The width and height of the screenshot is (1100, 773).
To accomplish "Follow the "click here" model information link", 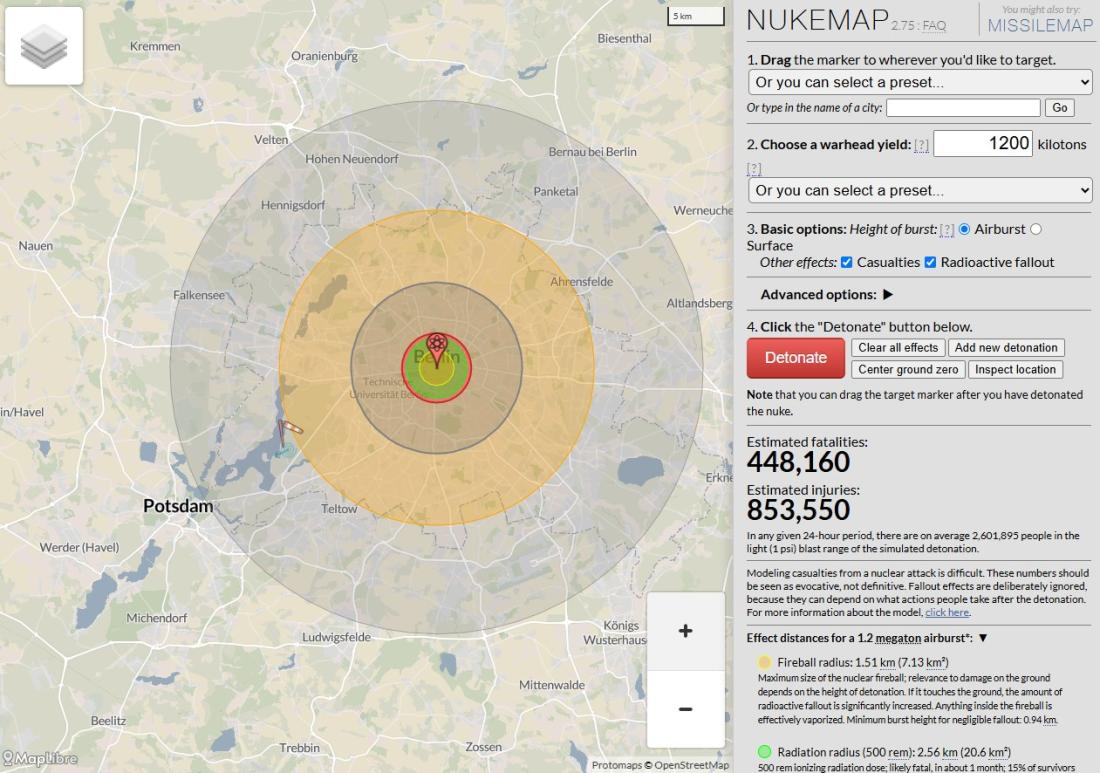I will [x=947, y=612].
